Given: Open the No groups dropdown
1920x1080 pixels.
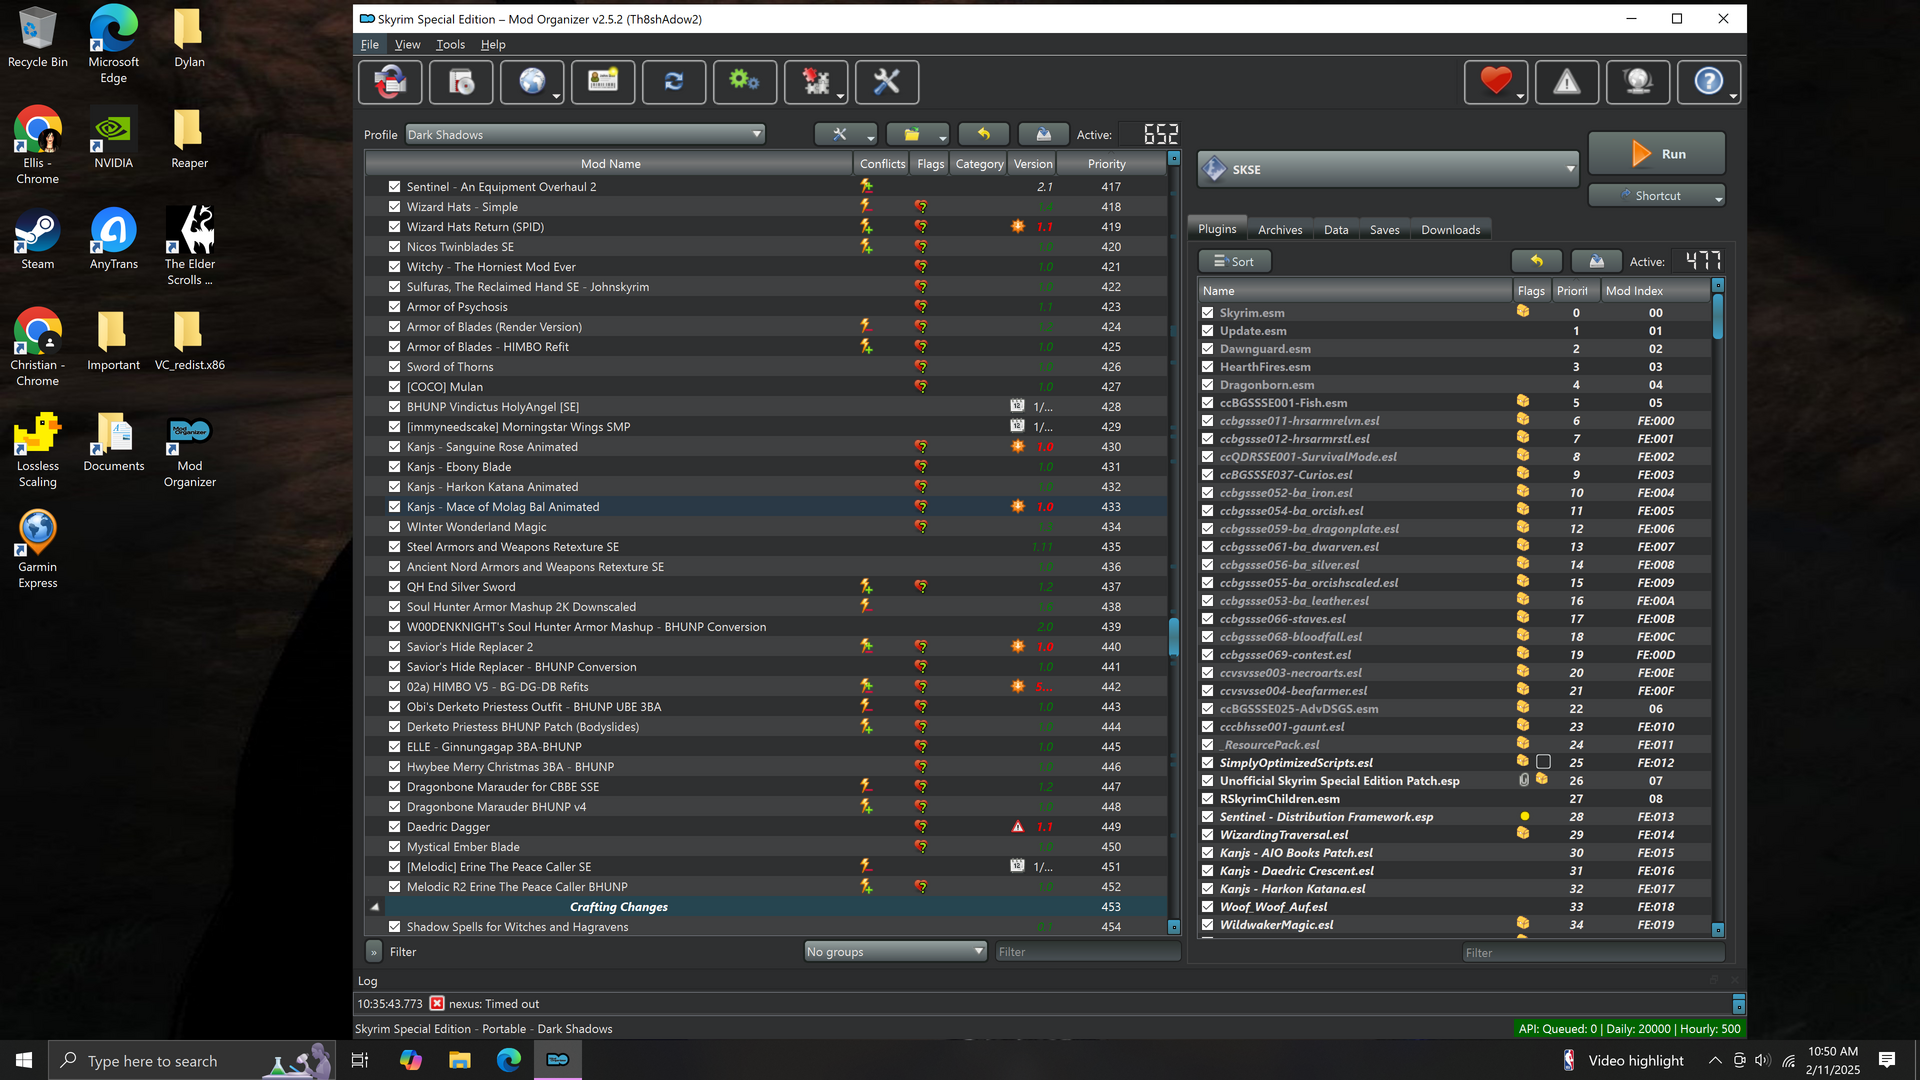Looking at the screenshot, I should 896,952.
